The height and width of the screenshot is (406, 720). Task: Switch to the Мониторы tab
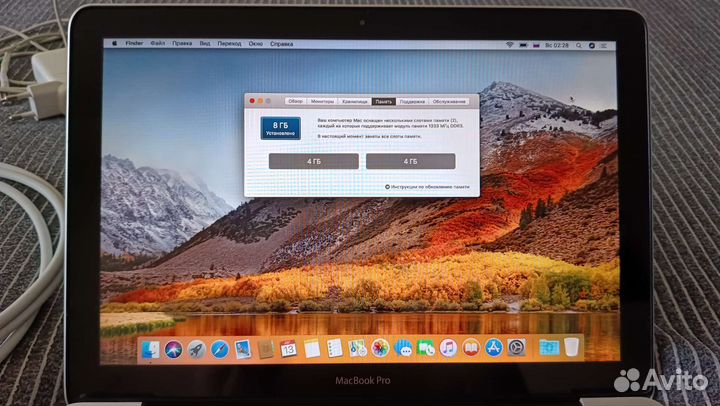point(322,101)
